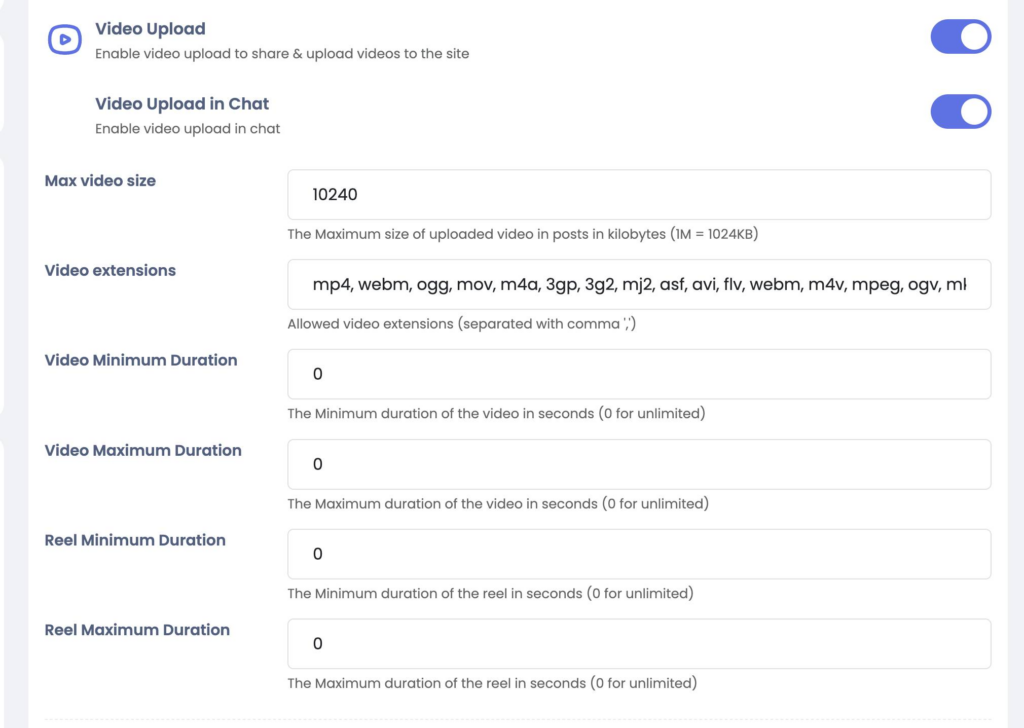
Task: Click into the Video extensions input
Action: click(x=639, y=285)
